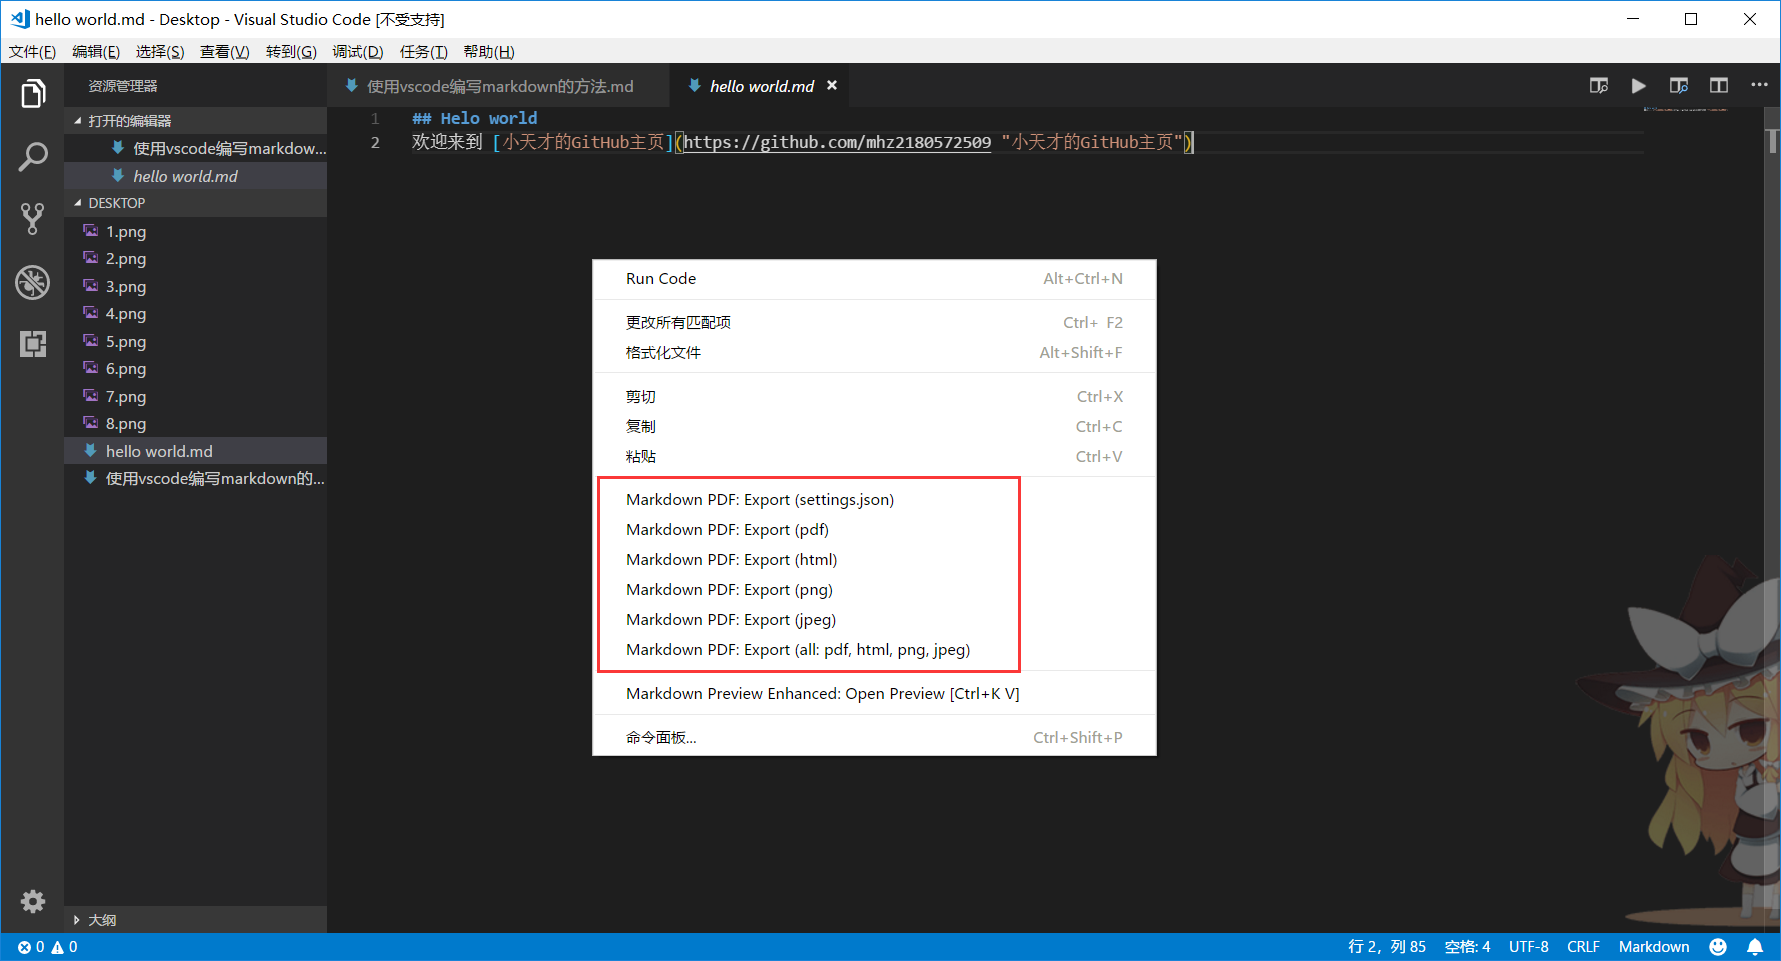Change file encoding via UTF-8

(1529, 947)
